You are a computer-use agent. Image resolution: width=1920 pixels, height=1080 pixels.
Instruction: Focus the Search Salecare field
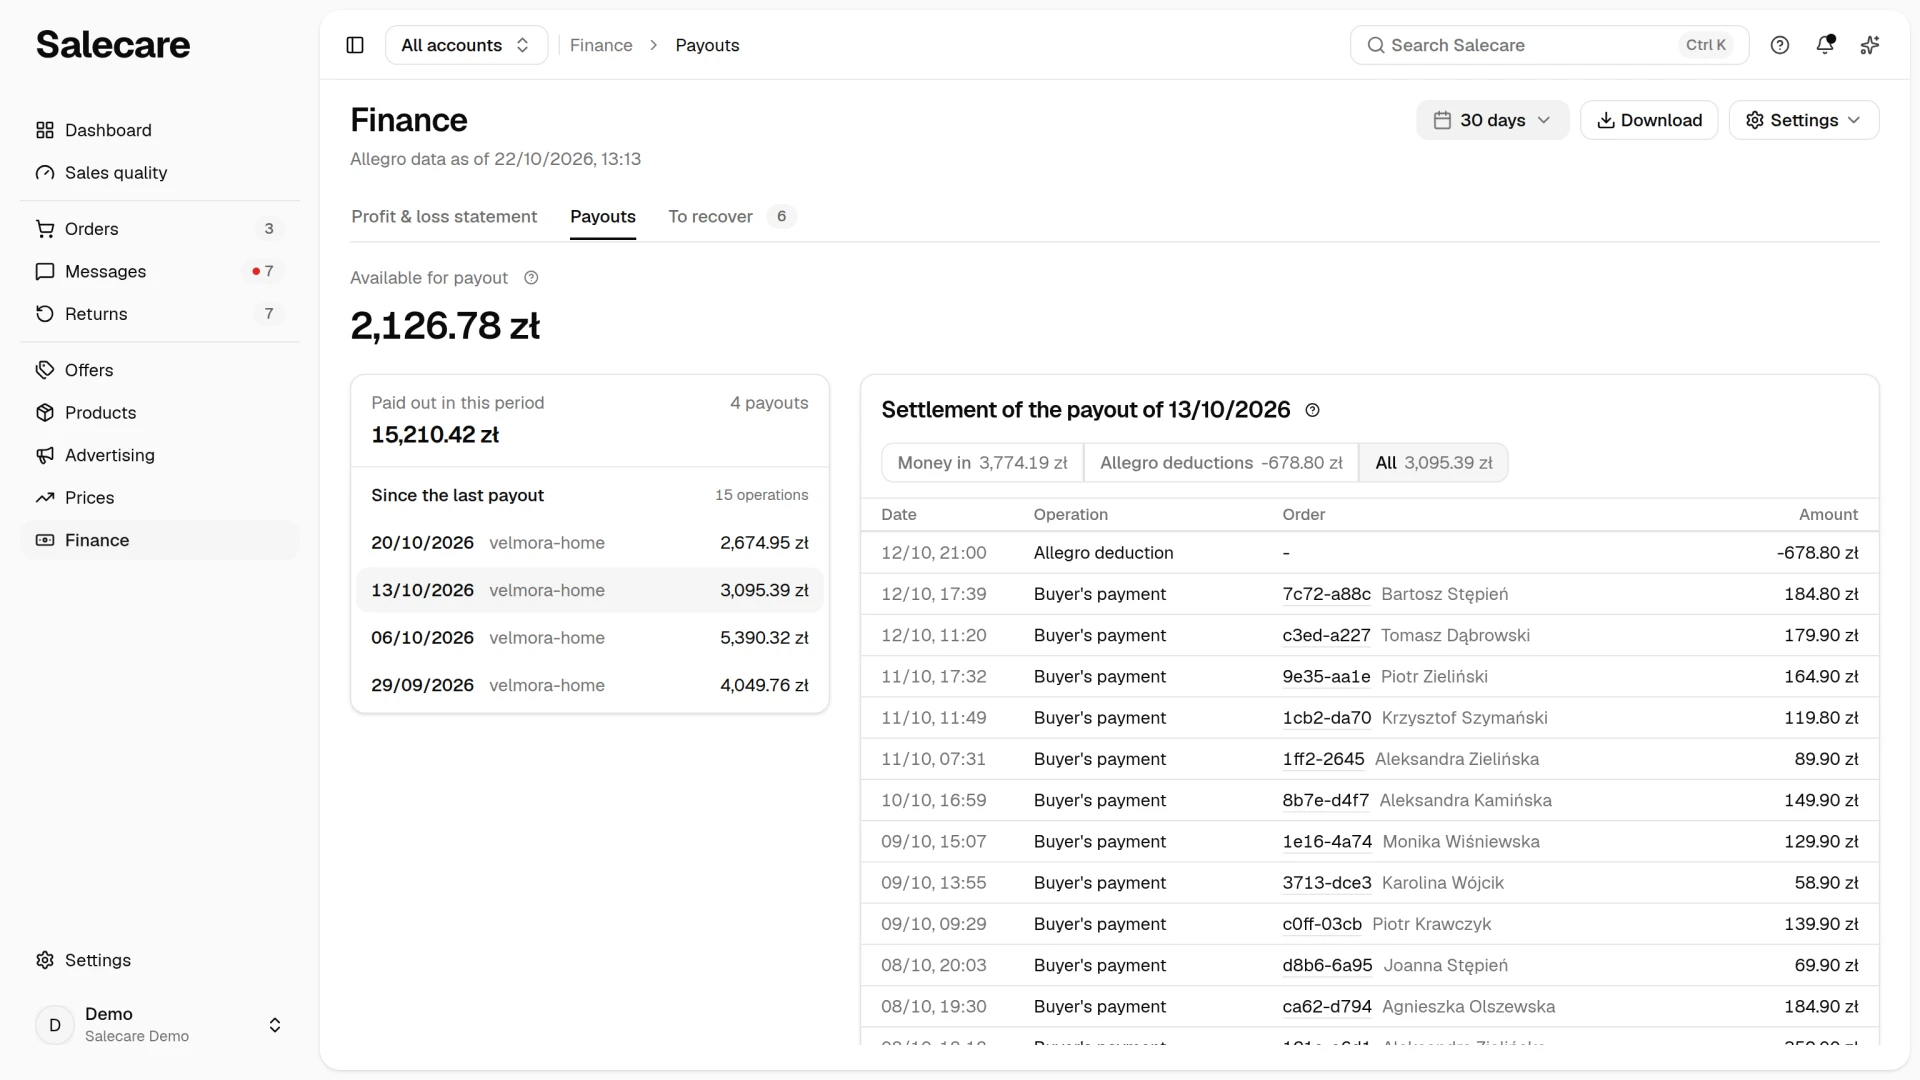[1549, 45]
